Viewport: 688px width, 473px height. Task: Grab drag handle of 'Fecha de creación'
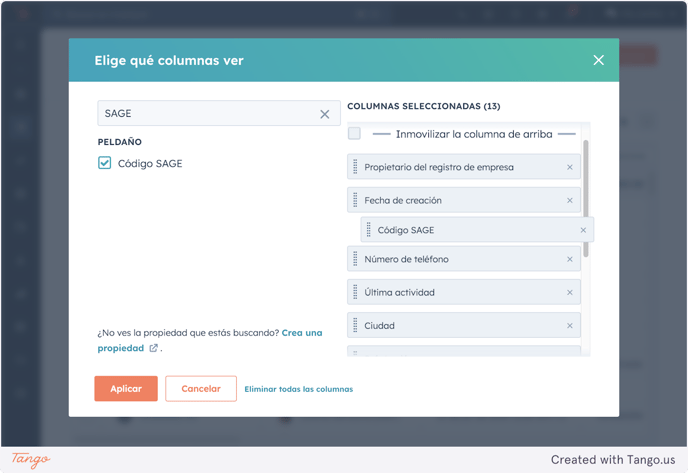coord(355,200)
